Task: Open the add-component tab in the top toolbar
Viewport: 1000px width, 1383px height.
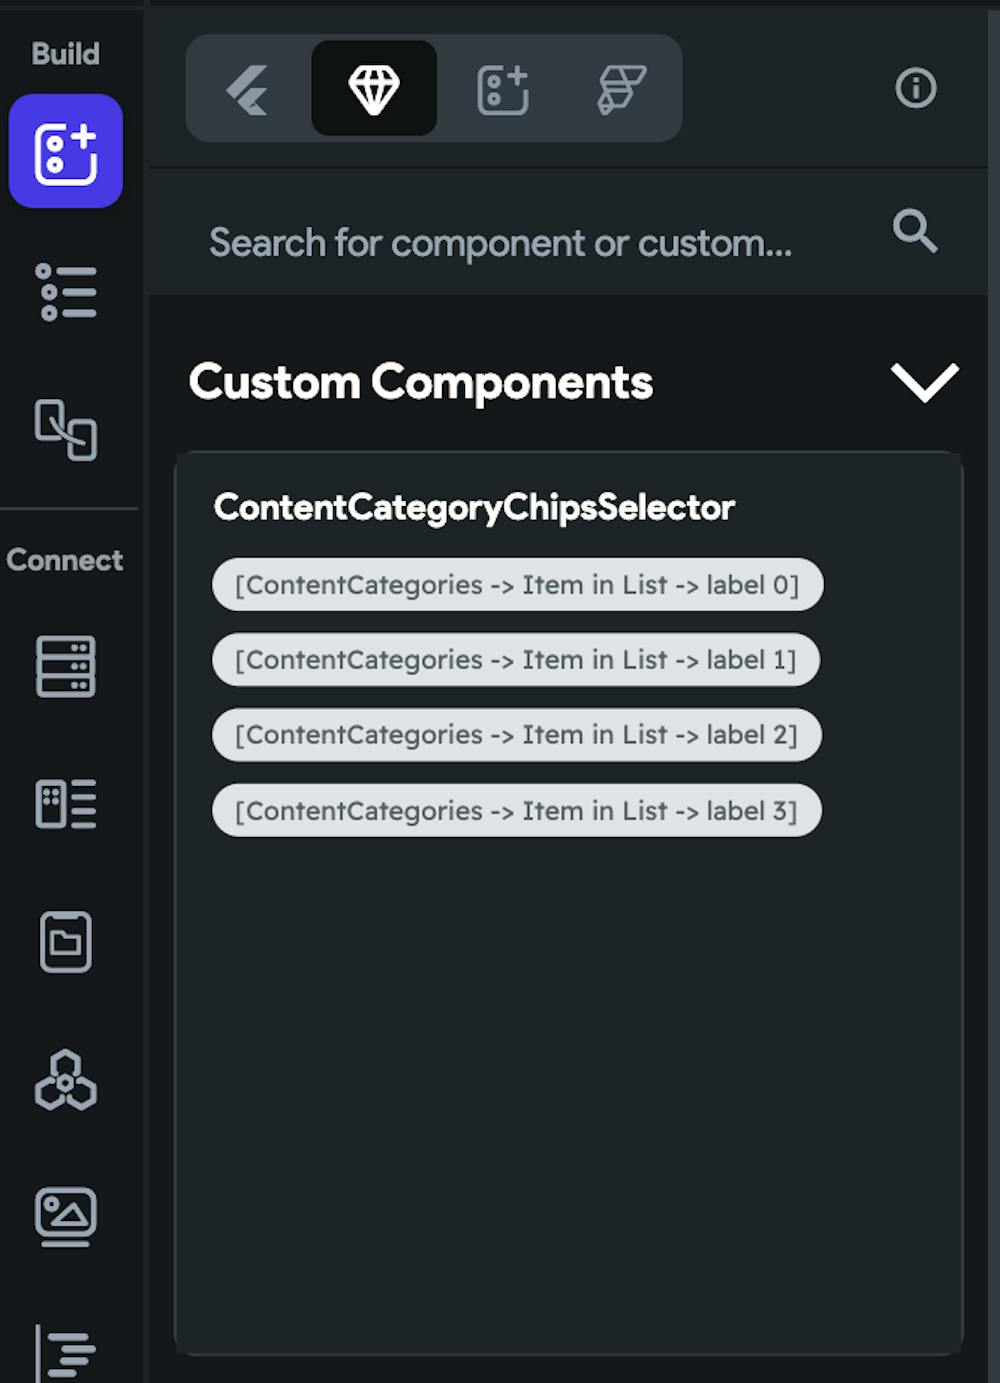Action: click(502, 88)
